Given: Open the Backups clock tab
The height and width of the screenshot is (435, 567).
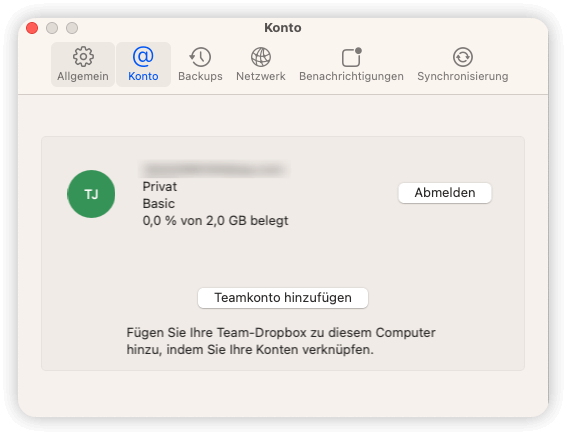Looking at the screenshot, I should 200,64.
